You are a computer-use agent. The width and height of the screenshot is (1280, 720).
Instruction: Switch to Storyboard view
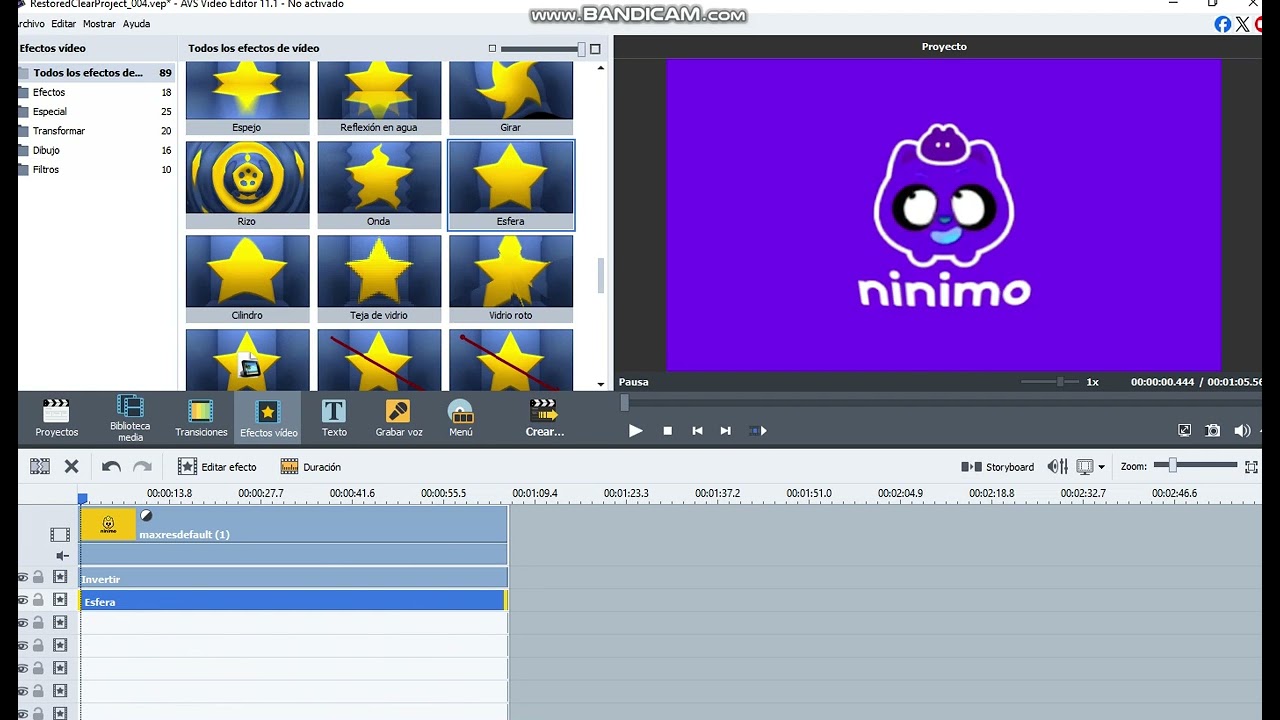(997, 467)
